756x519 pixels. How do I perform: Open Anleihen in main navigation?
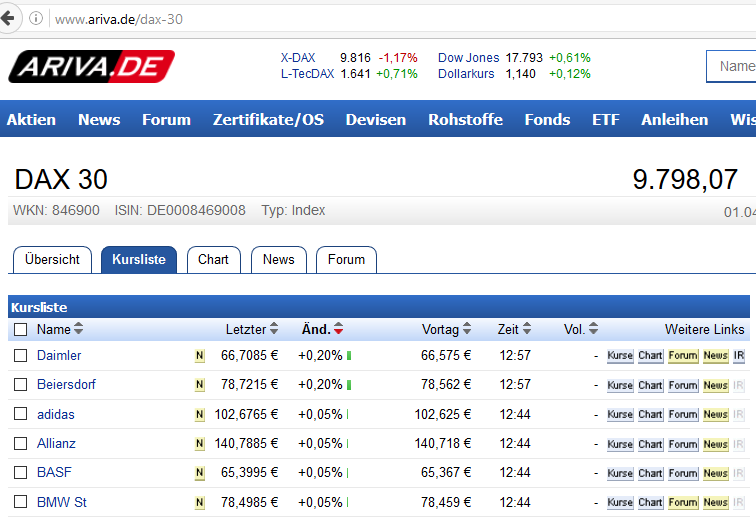(x=675, y=119)
